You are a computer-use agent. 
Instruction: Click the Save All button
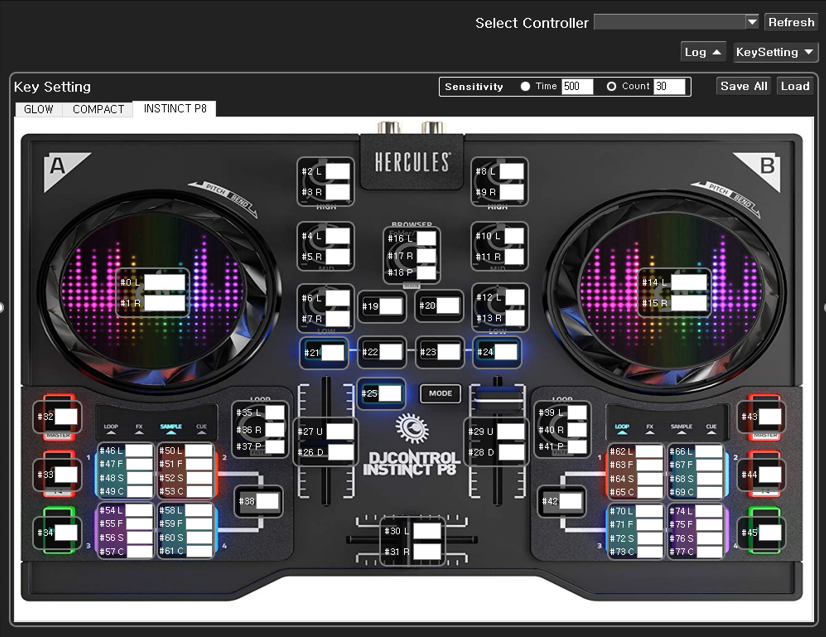[x=744, y=86]
